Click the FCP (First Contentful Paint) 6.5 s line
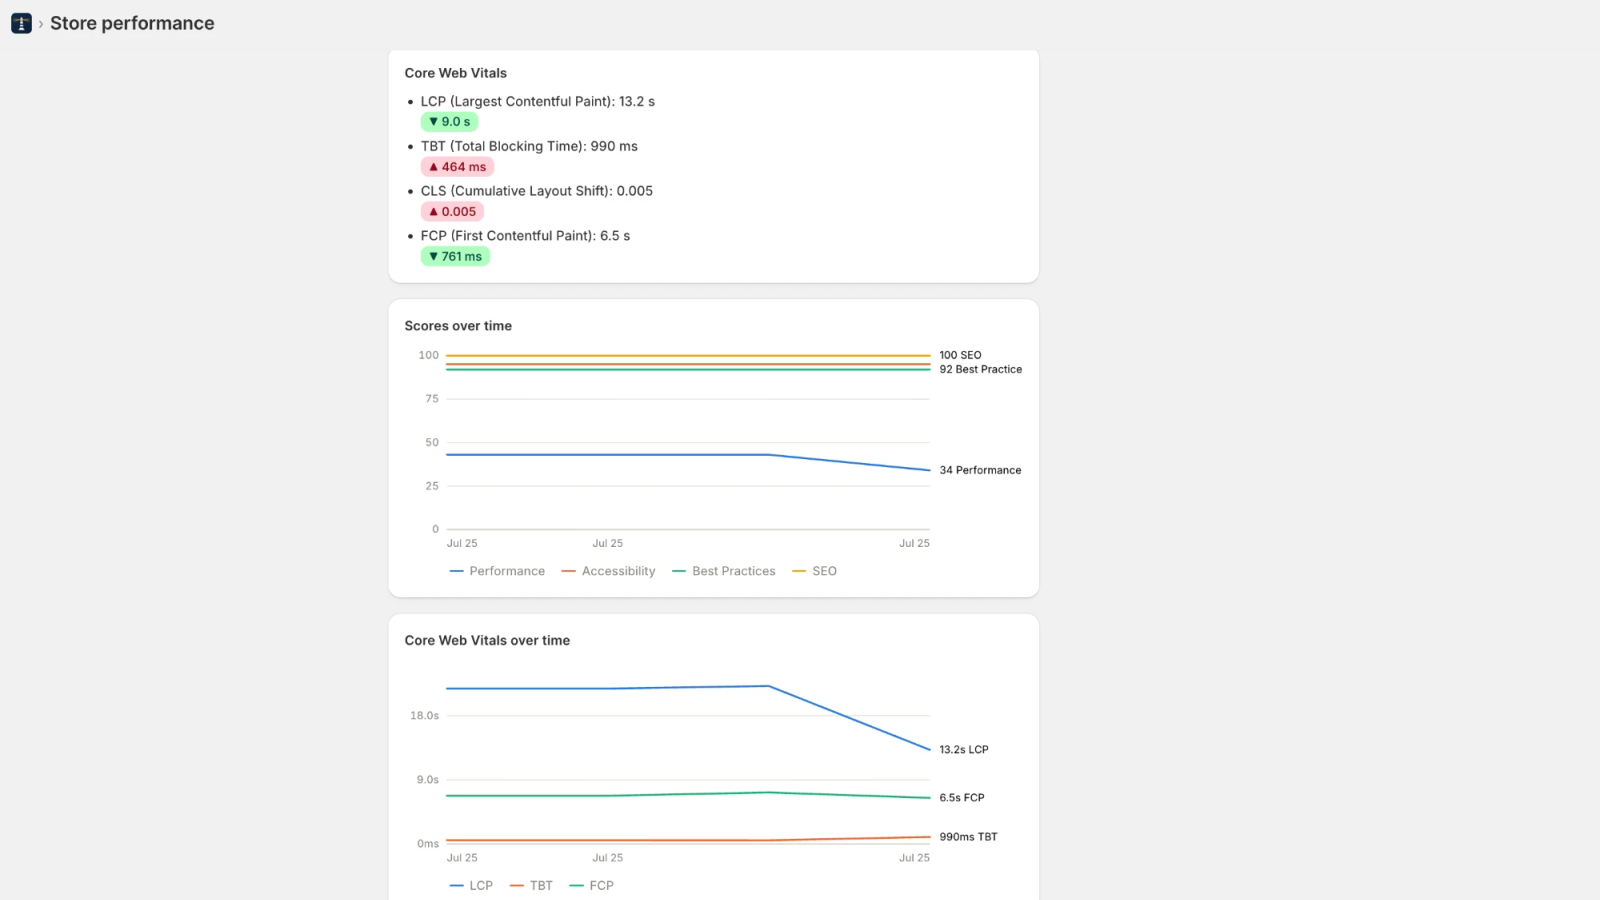This screenshot has width=1600, height=900. [x=525, y=236]
